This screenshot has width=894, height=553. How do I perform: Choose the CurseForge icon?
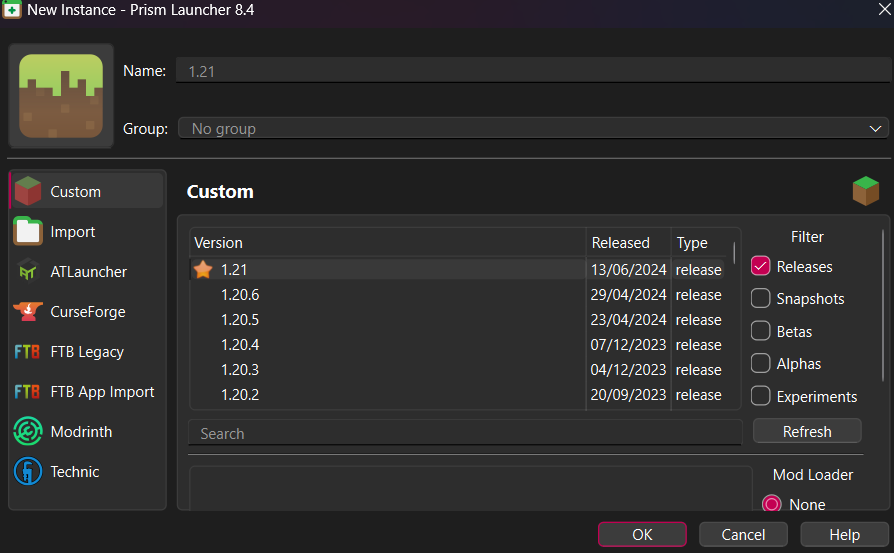point(28,311)
